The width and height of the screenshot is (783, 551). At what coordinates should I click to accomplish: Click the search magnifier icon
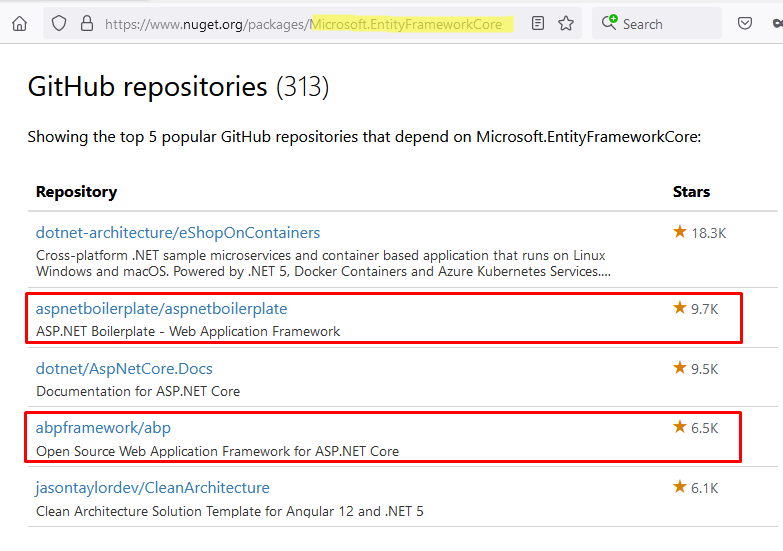609,22
